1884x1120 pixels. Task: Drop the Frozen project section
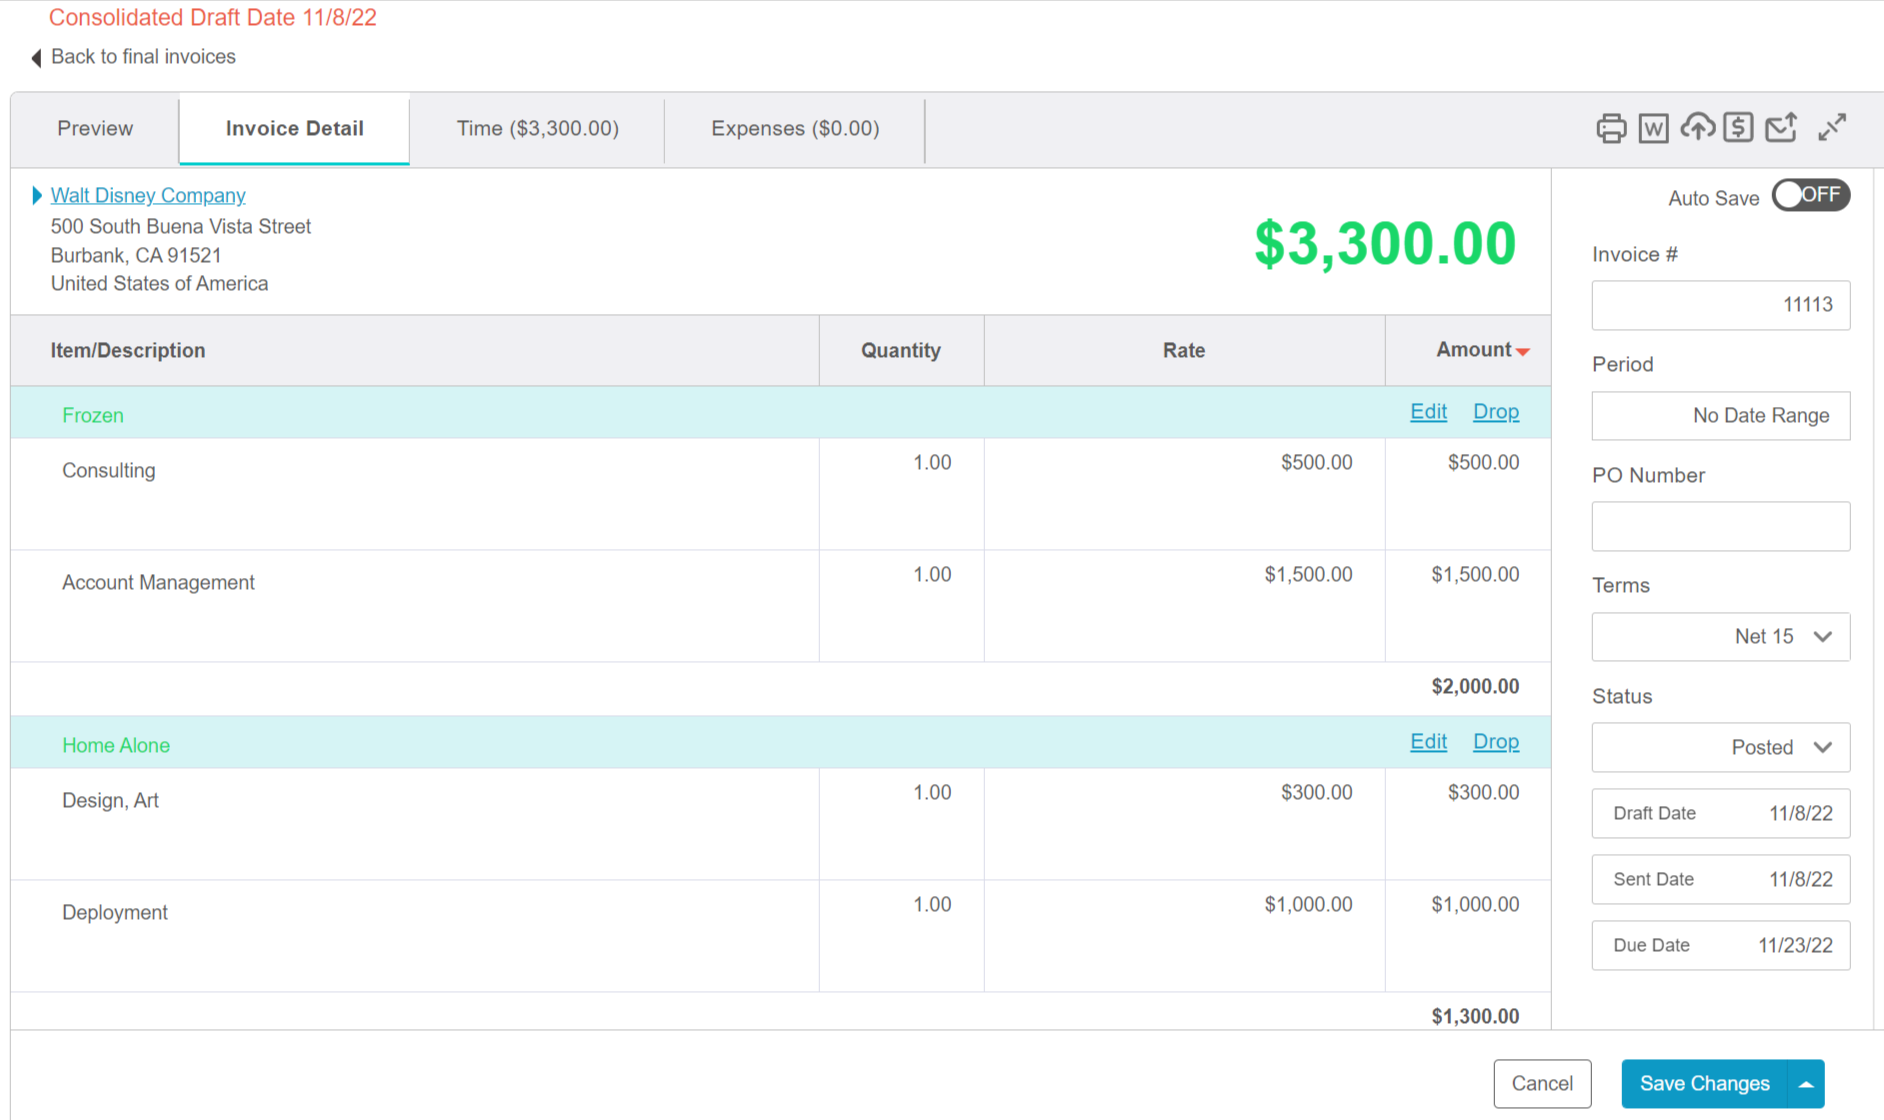[1496, 412]
